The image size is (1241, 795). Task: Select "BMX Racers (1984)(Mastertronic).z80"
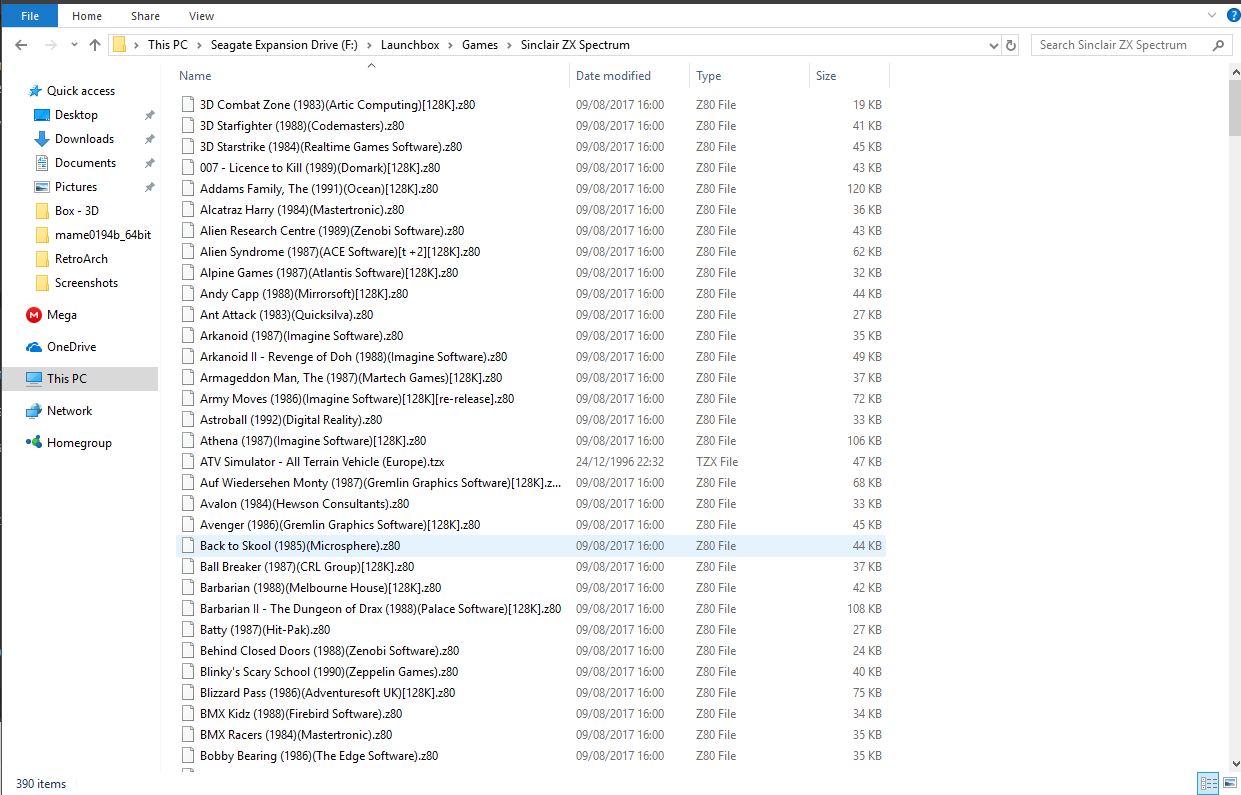tap(296, 735)
